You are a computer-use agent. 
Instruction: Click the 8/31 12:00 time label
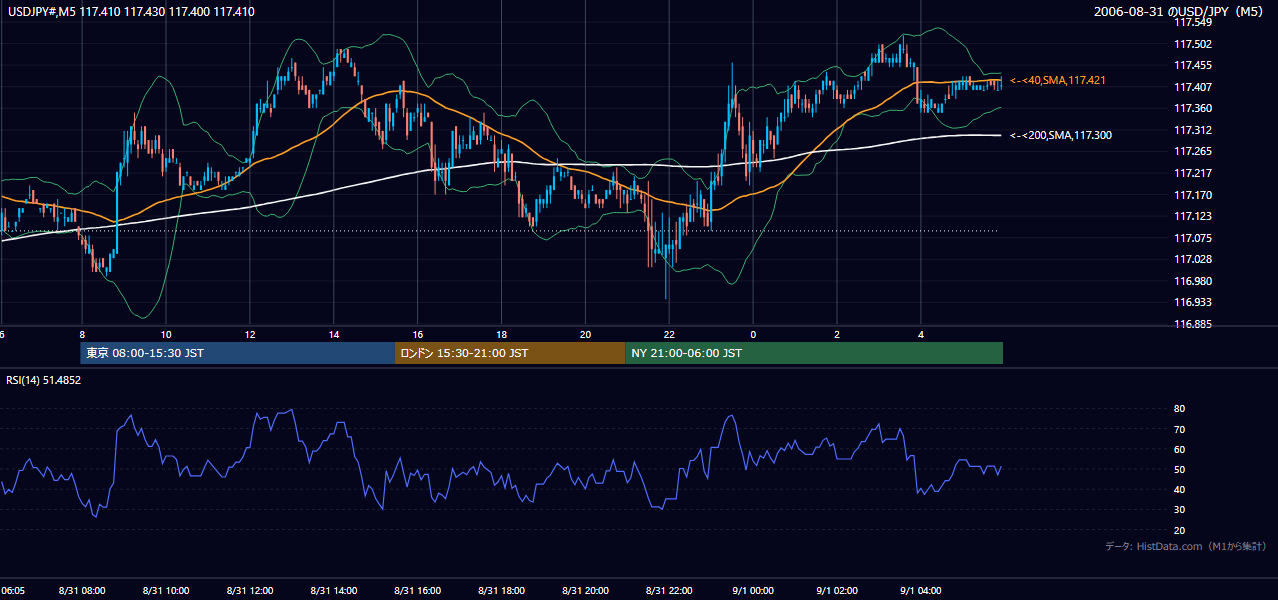coord(250,591)
